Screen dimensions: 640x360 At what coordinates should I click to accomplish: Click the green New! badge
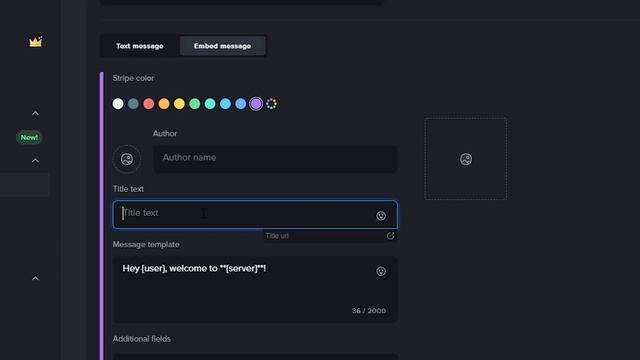click(29, 138)
